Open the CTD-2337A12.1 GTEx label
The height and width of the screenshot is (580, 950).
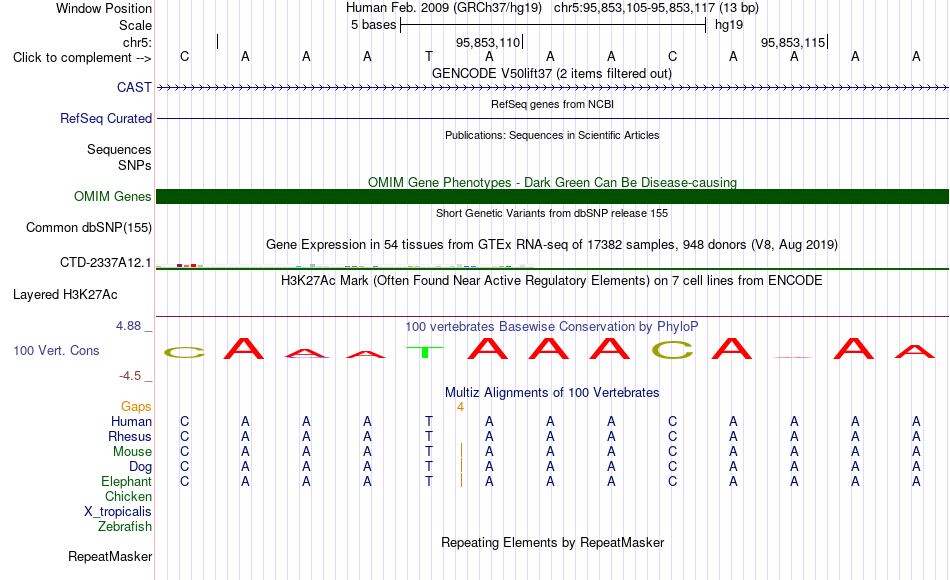click(x=105, y=262)
